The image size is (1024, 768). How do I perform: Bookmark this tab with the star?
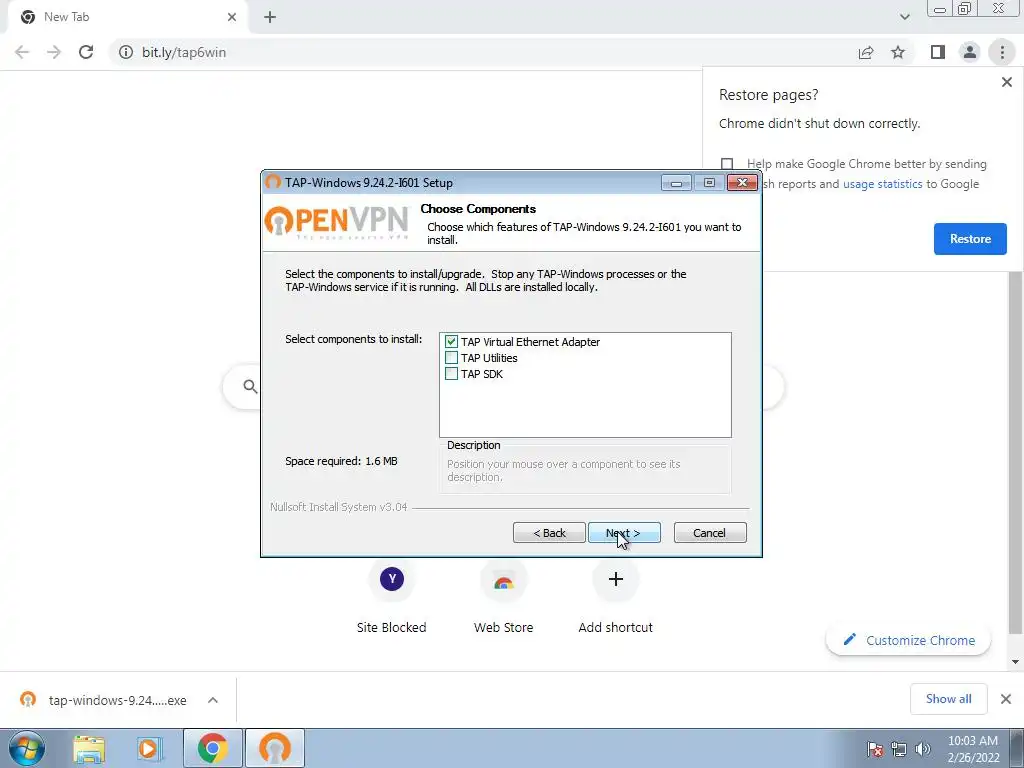click(898, 52)
